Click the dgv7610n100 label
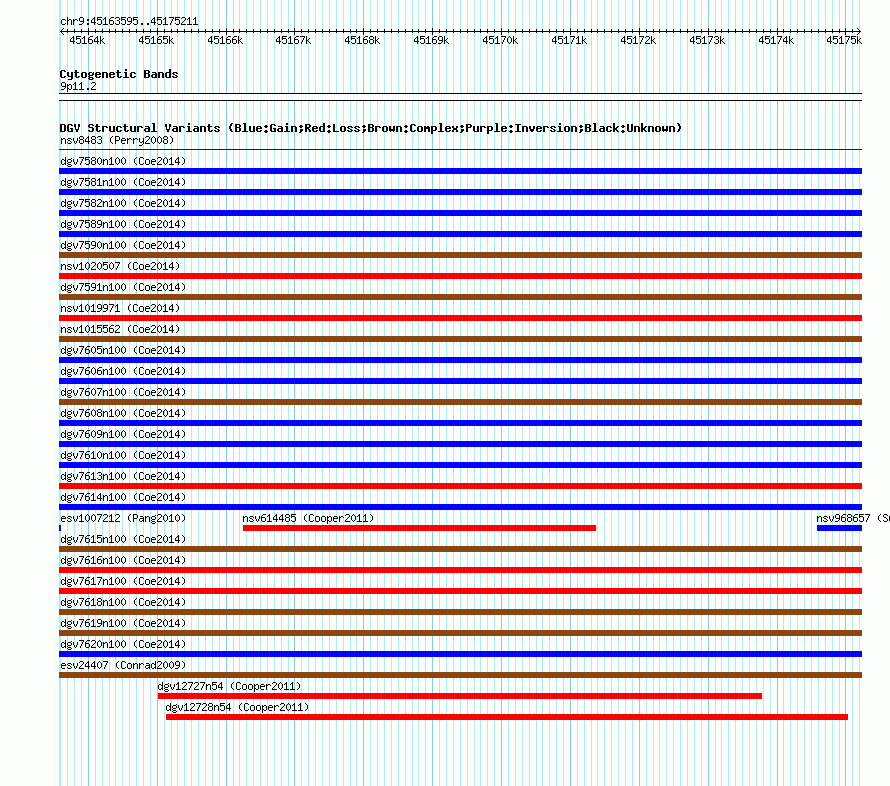 click(x=123, y=455)
